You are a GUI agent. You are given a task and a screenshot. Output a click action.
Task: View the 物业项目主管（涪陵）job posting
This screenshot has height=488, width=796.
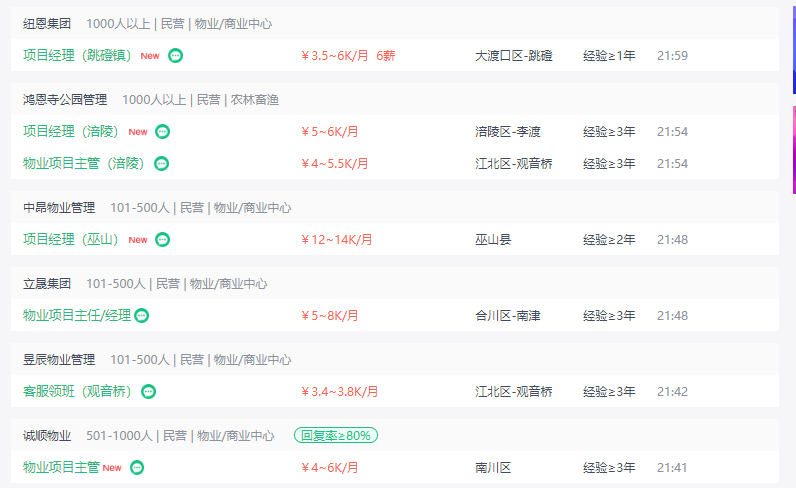click(x=84, y=164)
